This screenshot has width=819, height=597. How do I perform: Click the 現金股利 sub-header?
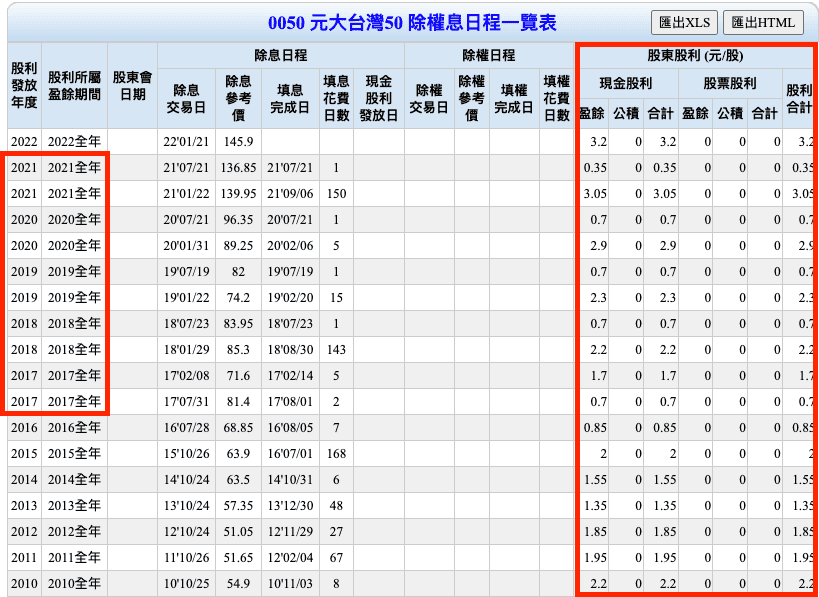click(625, 84)
